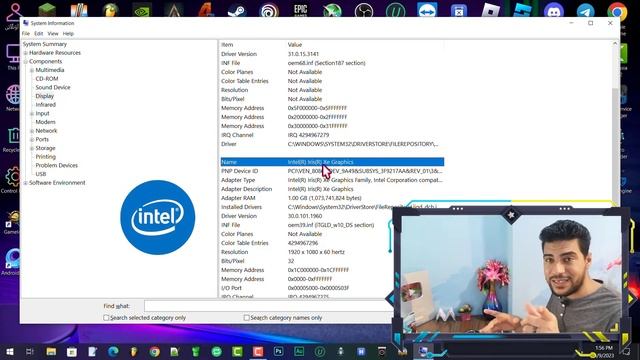The image size is (640, 360).
Task: Open File Explorer from the taskbar
Action: click(51, 351)
